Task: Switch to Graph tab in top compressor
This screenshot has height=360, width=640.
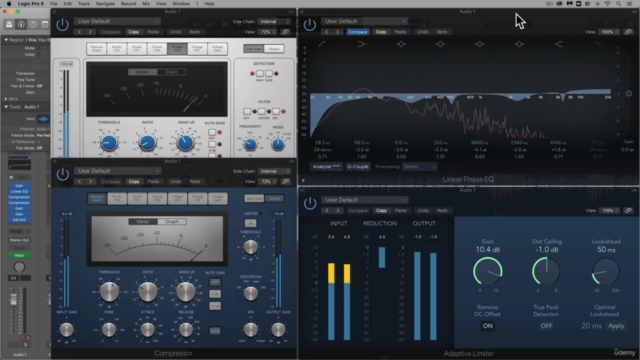Action: [x=171, y=72]
